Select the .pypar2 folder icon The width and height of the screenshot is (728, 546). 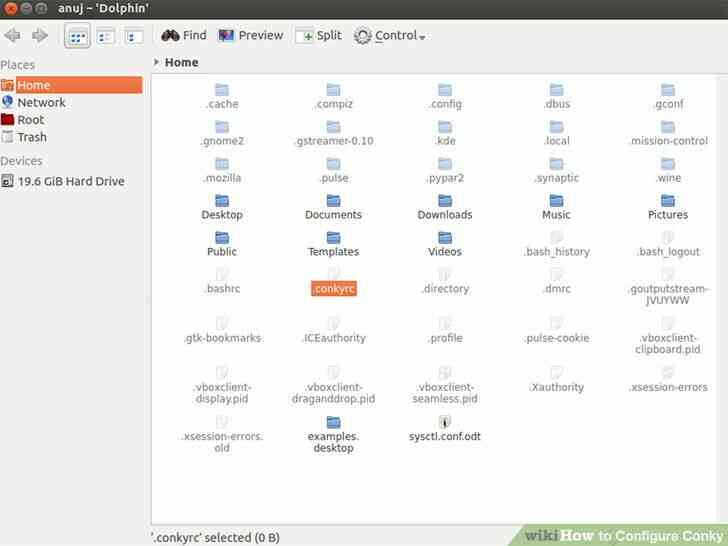[445, 164]
